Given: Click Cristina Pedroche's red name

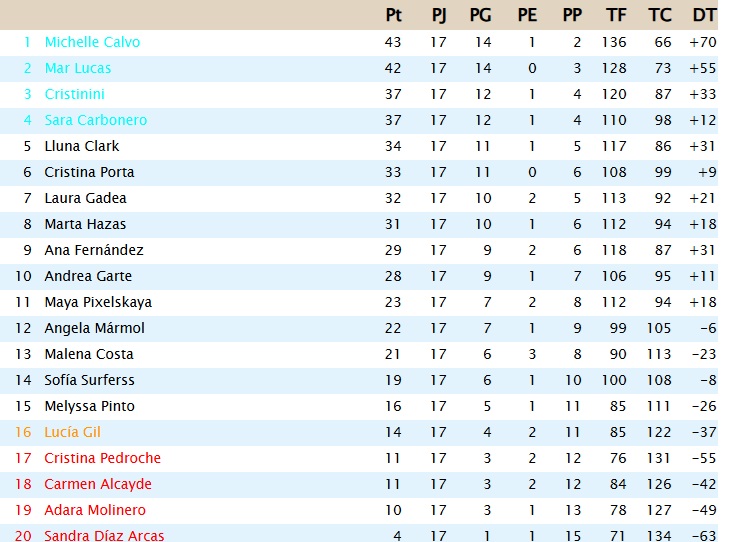Looking at the screenshot, I should tap(102, 458).
